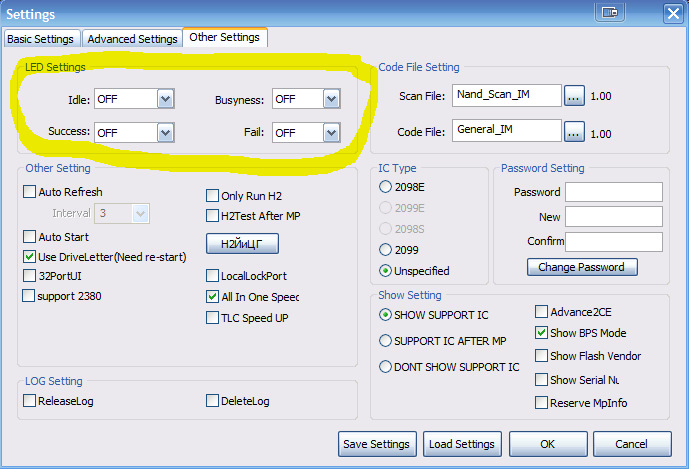The height and width of the screenshot is (469, 689).
Task: Enable the Show Flash Vendor checkbox
Action: (541, 356)
